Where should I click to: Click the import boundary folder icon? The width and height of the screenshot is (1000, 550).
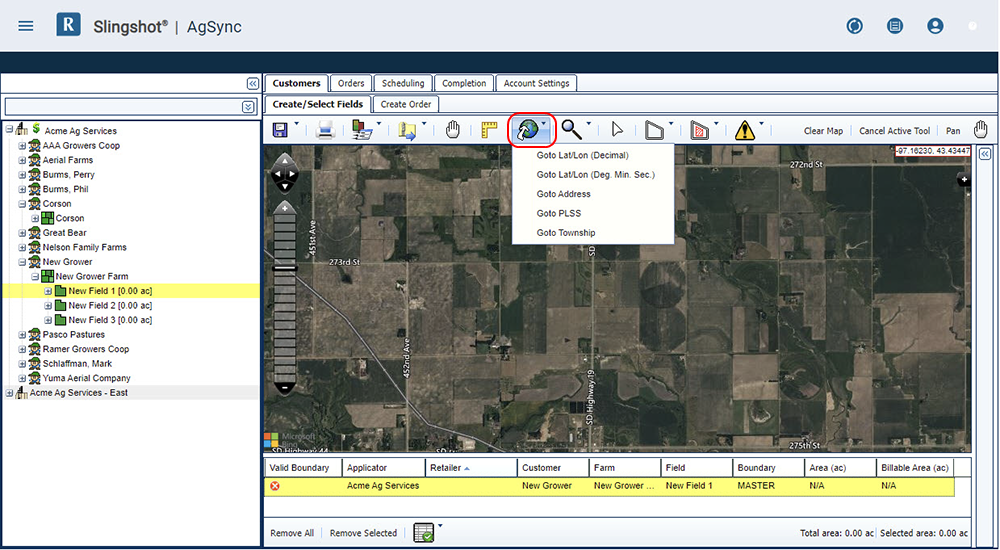pos(407,131)
